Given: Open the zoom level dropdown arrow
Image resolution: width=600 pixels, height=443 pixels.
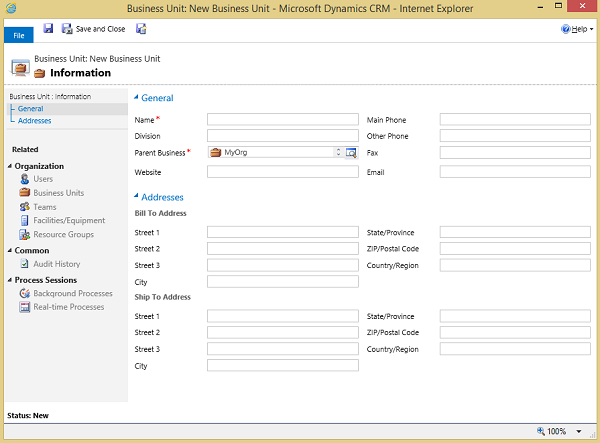Looking at the screenshot, I should click(579, 431).
